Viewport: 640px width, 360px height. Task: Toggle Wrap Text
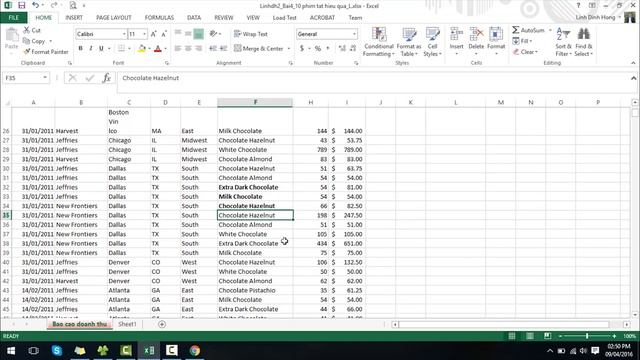click(x=251, y=34)
